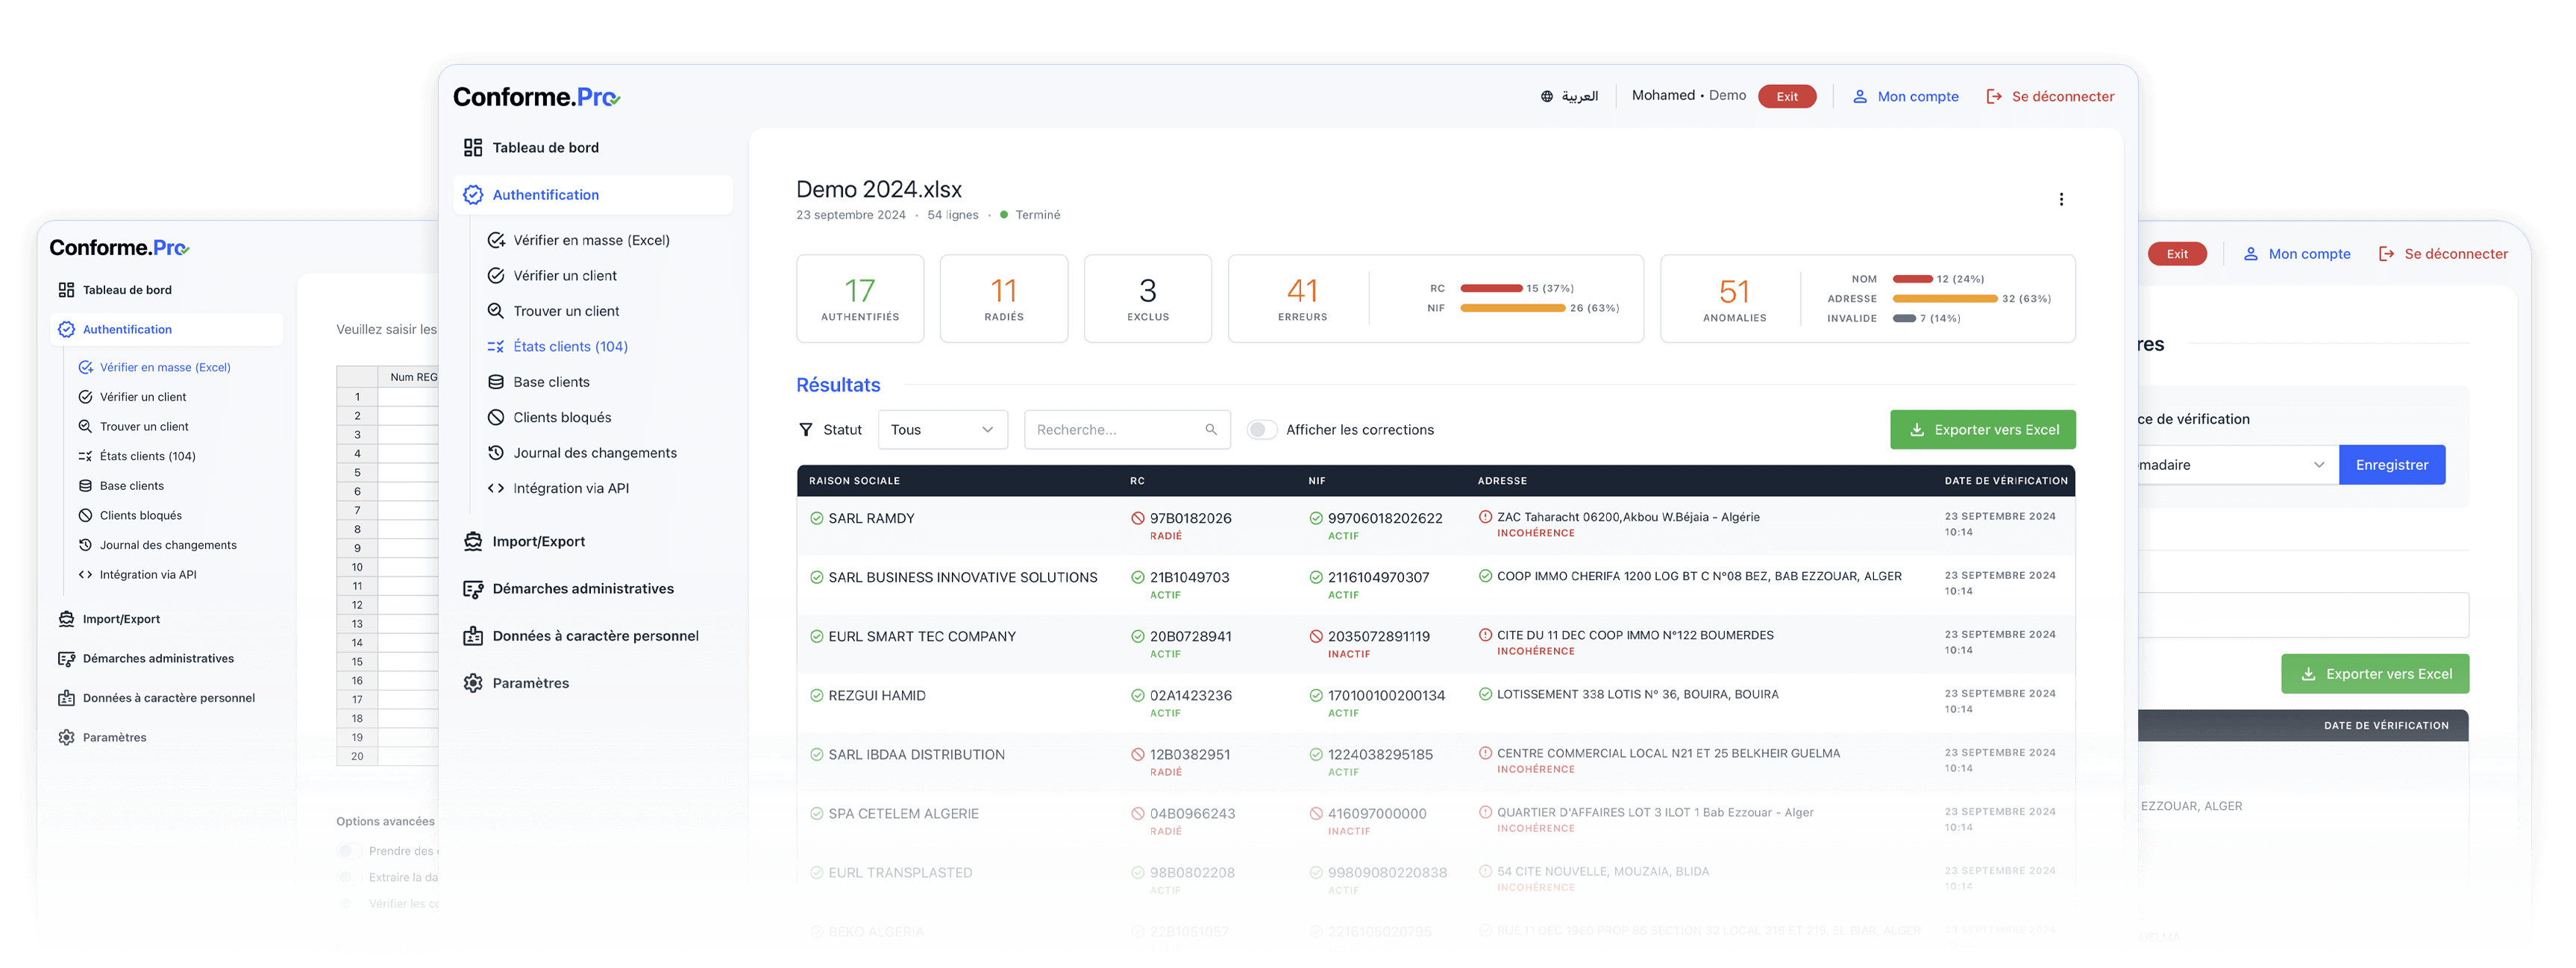Click the Journal des changements history icon in front sidebar

click(496, 453)
